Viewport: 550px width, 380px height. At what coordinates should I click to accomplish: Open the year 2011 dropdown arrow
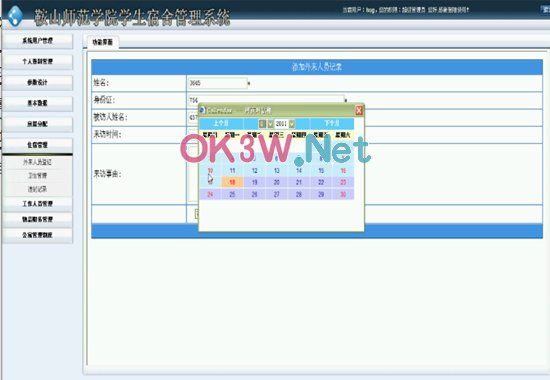click(x=292, y=124)
